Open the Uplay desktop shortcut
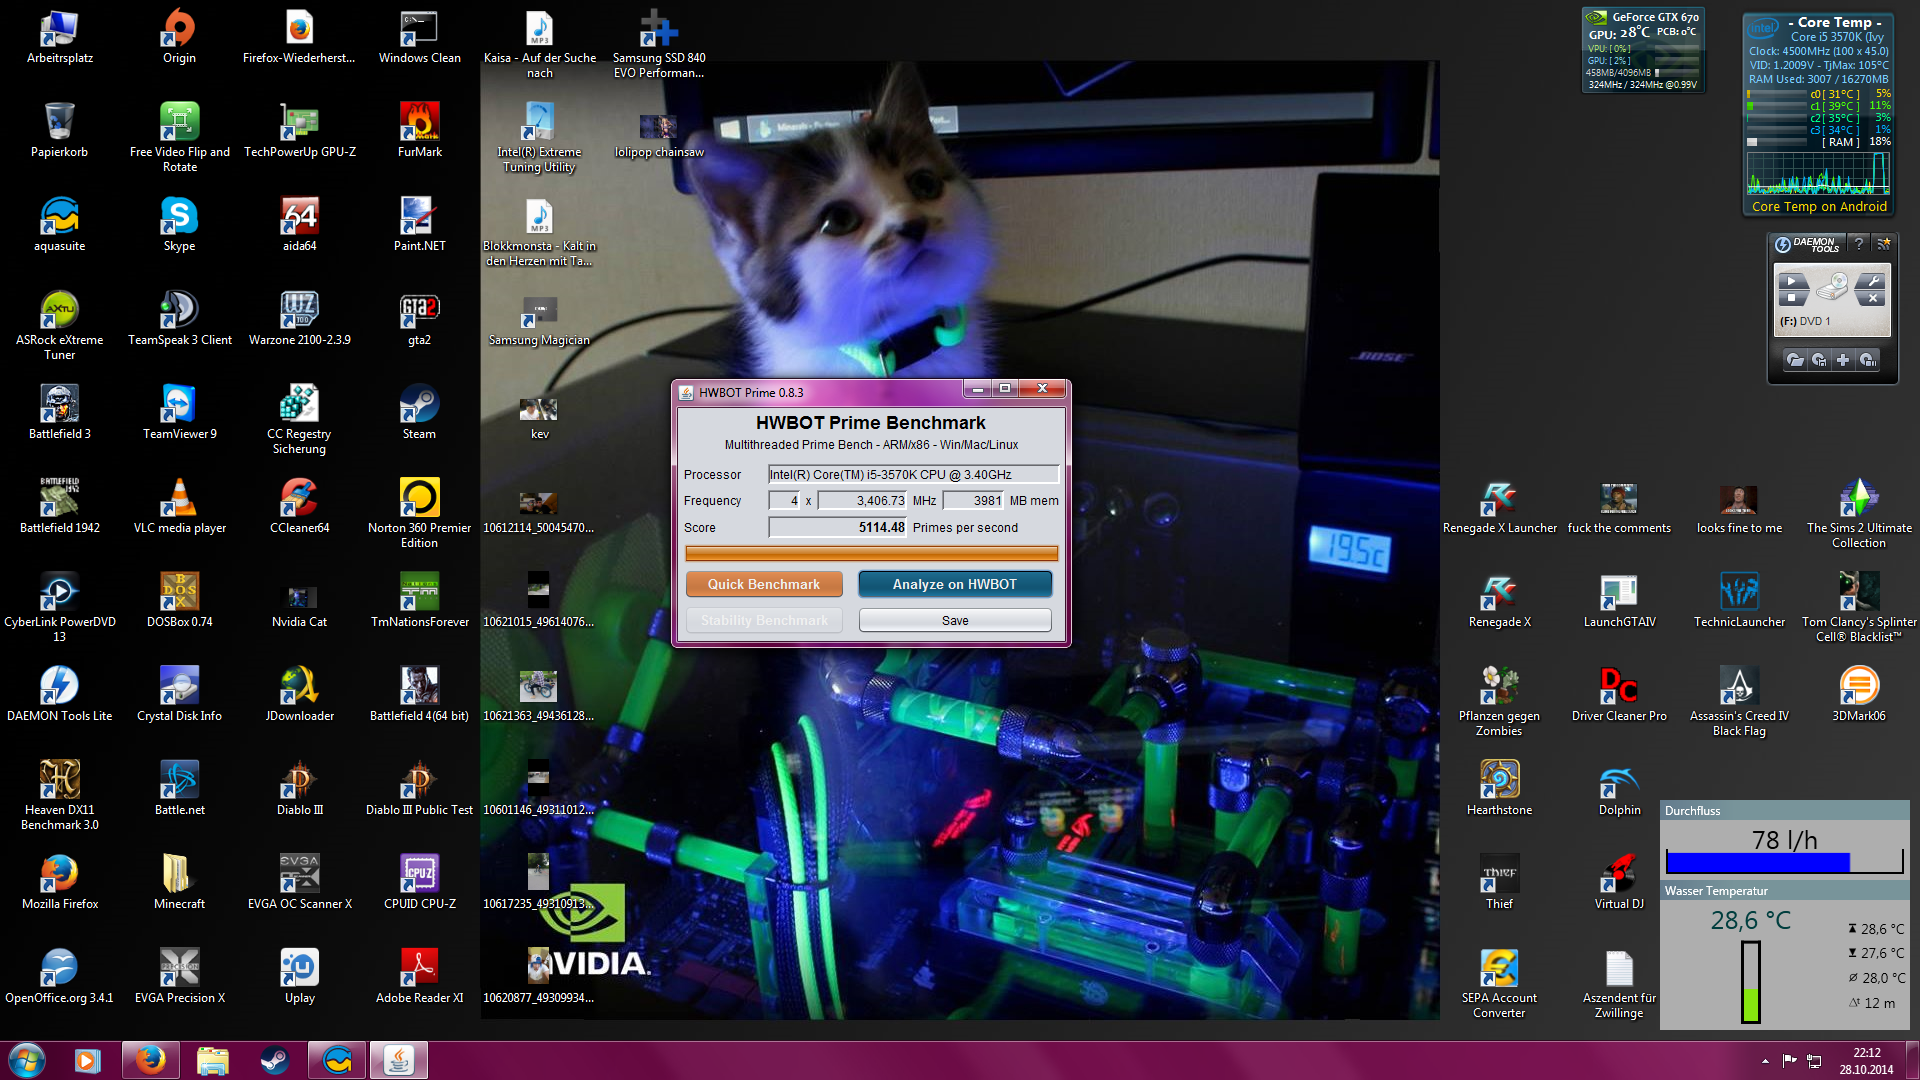Screen dimensions: 1920x1080 click(x=300, y=977)
